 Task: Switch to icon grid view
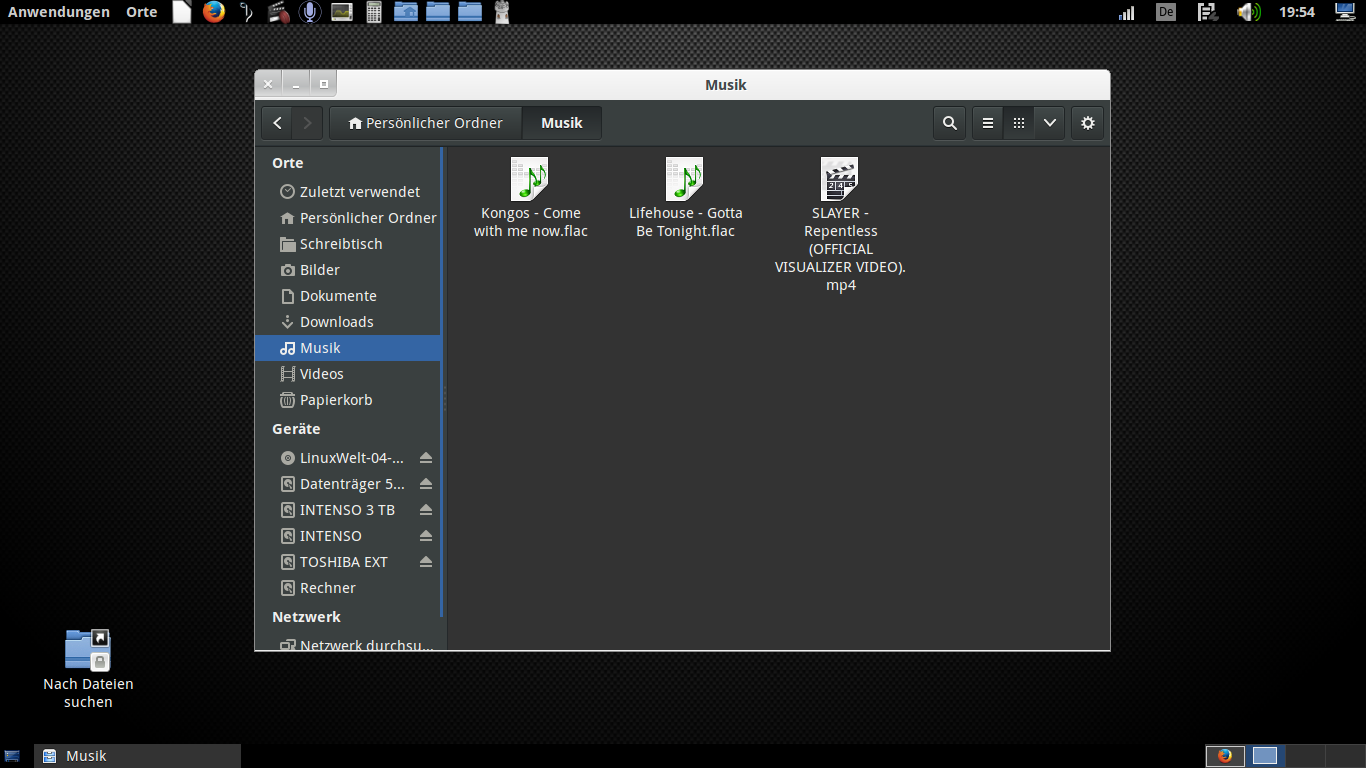point(1018,123)
